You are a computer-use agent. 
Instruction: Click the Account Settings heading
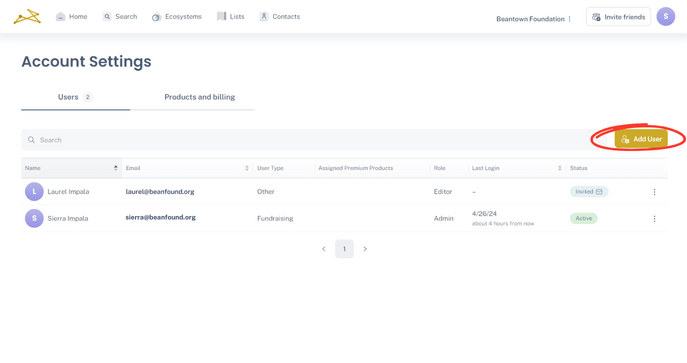pyautogui.click(x=86, y=62)
